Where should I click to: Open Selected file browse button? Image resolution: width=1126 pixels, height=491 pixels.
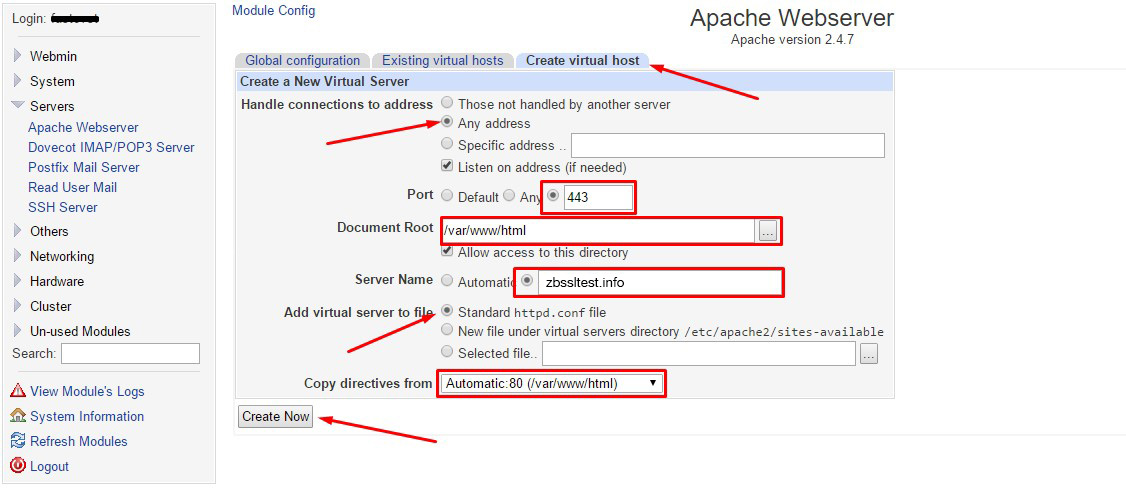point(868,353)
